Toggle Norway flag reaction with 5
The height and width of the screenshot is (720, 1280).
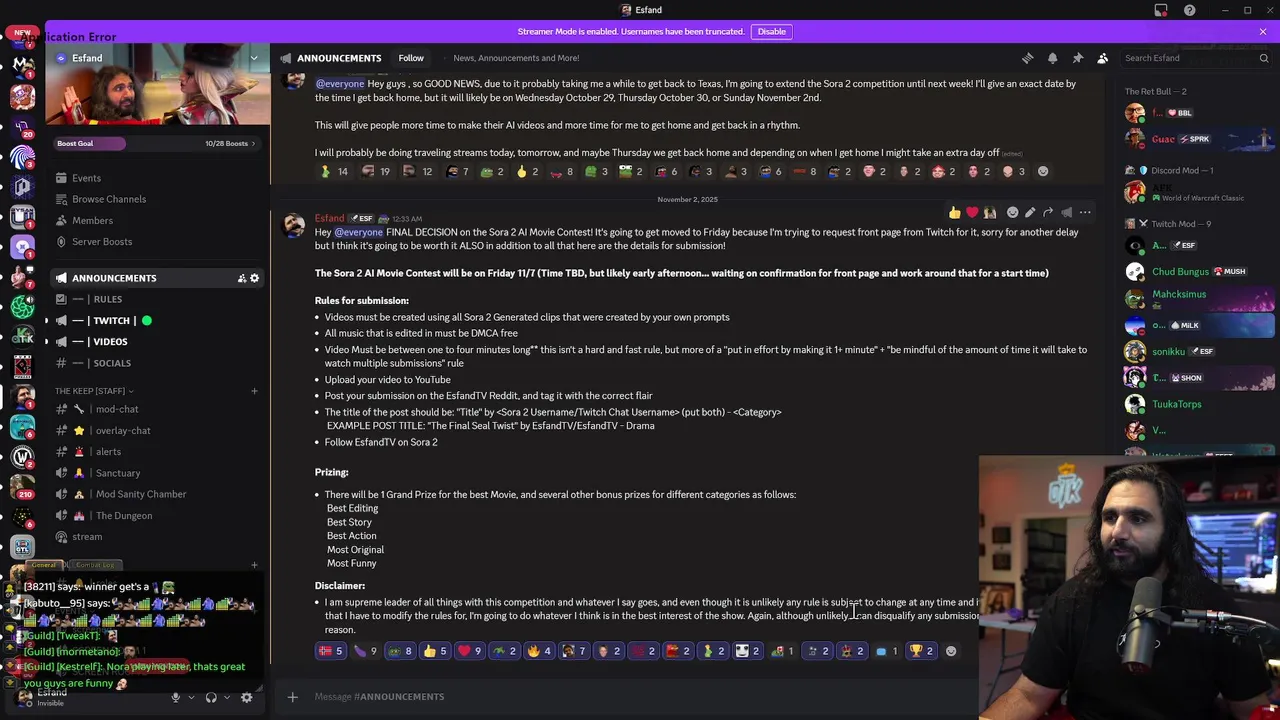330,651
